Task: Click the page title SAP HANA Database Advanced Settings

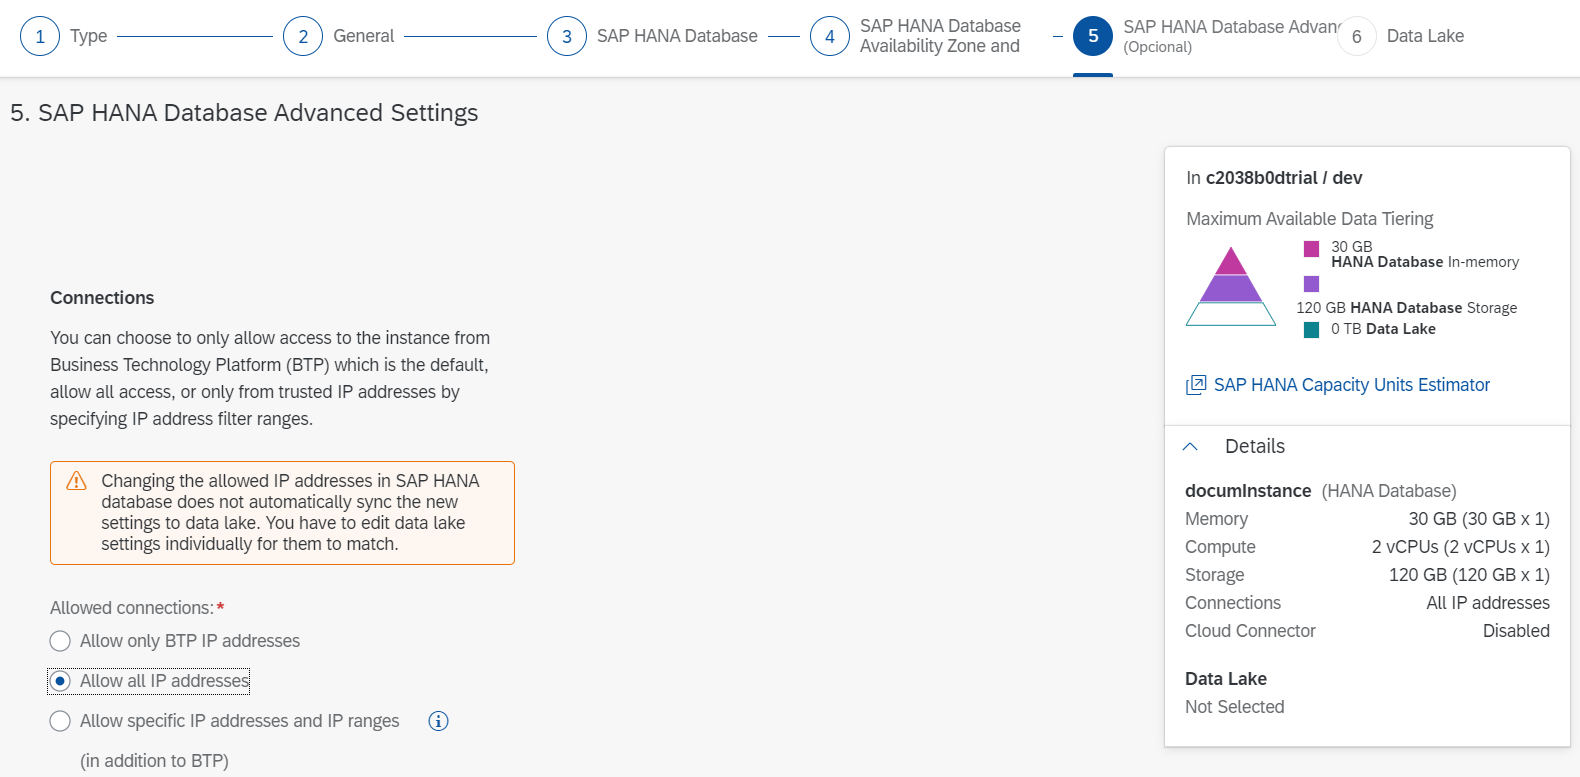Action: pos(244,113)
